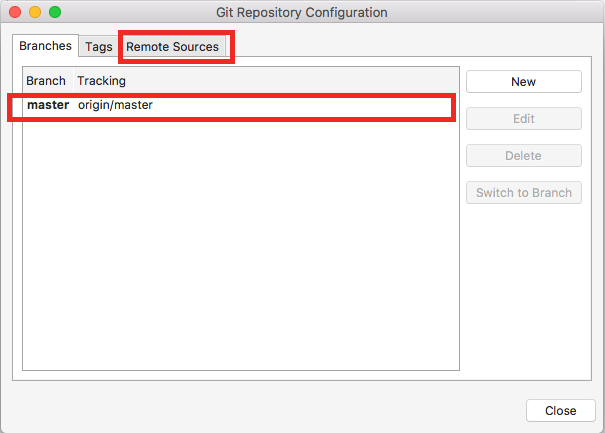
Task: Dismiss the dialog with the bottom Close button
Action: 560,411
